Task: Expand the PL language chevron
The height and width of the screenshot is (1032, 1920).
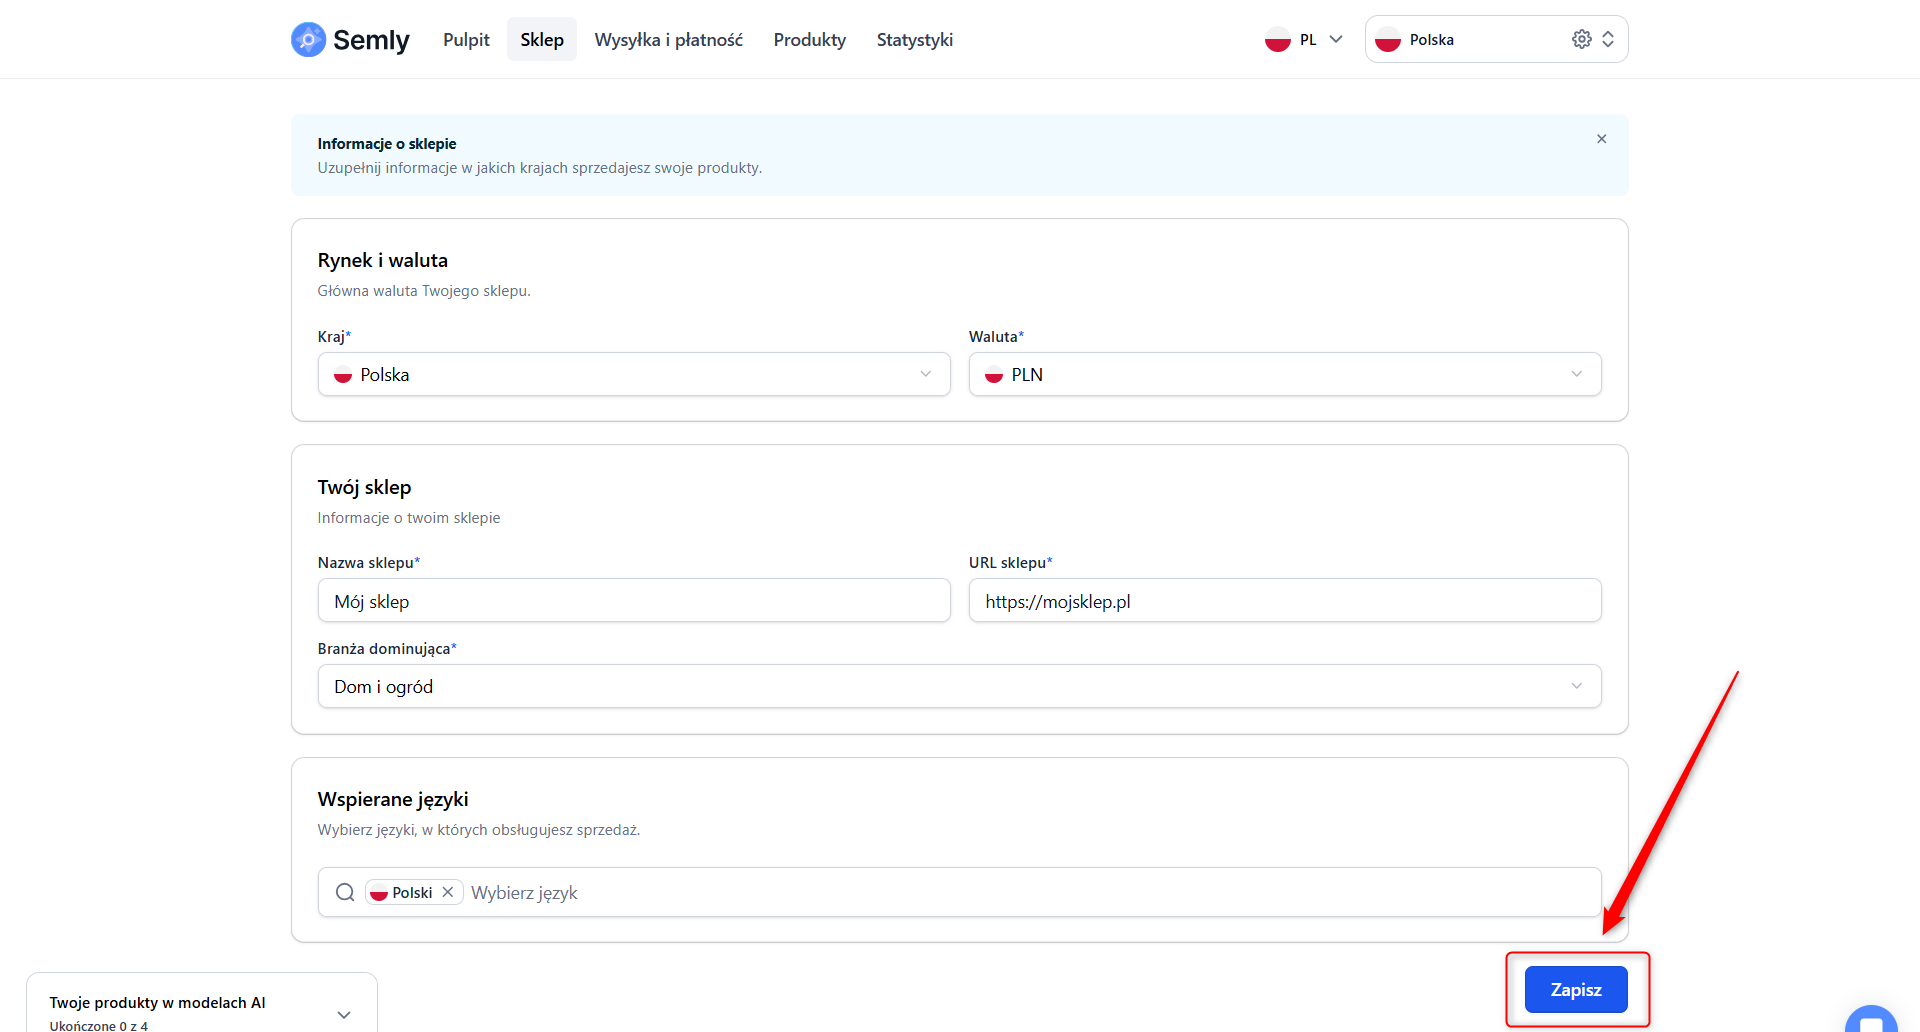Action: pyautogui.click(x=1336, y=40)
